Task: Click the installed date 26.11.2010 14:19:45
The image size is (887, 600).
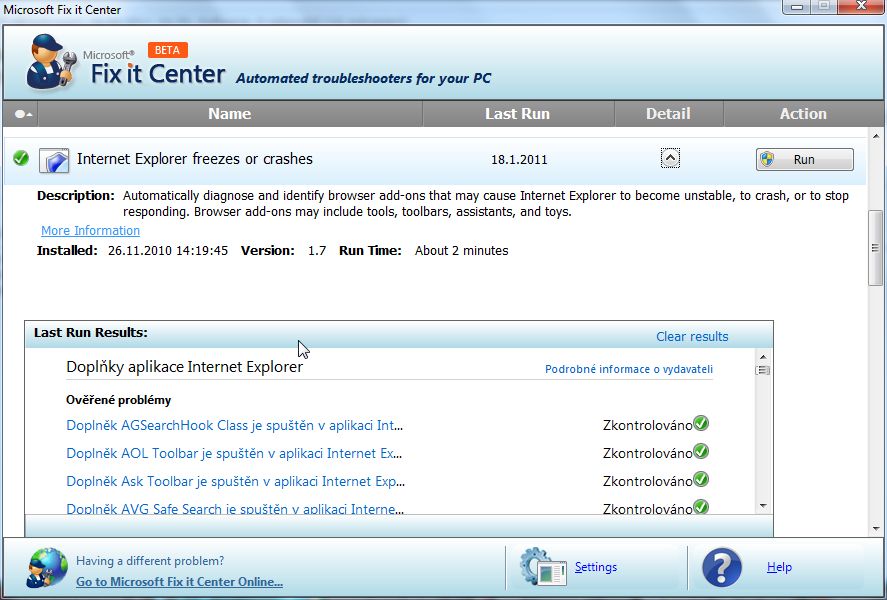Action: click(x=168, y=251)
